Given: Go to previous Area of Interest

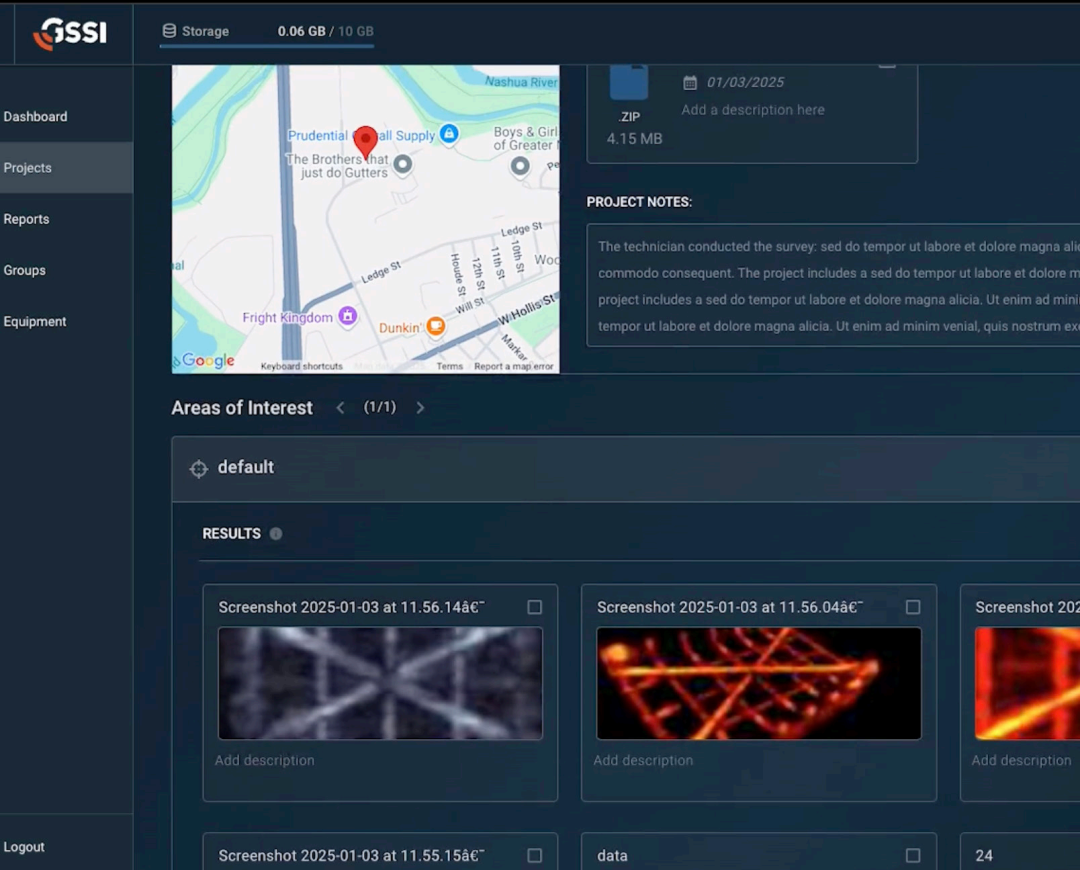Looking at the screenshot, I should pos(340,408).
